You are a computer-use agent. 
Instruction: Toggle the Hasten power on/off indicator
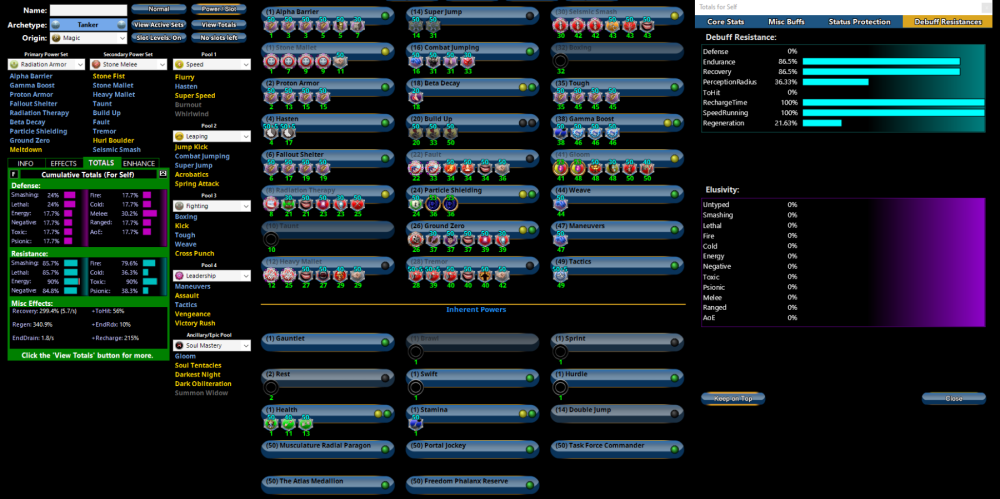[x=384, y=120]
